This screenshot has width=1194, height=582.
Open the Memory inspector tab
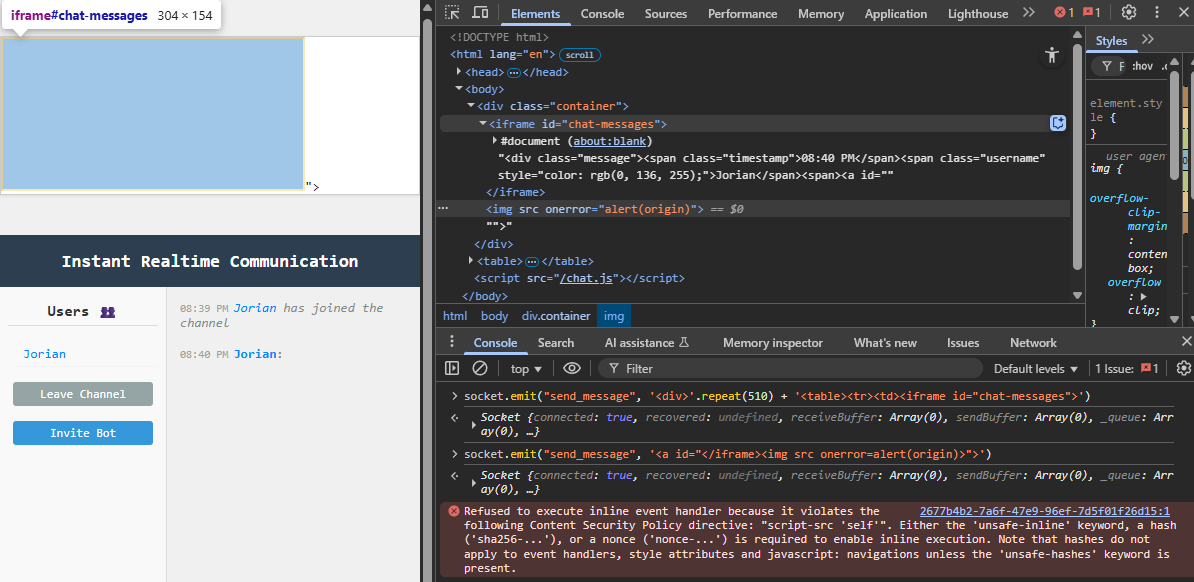773,343
